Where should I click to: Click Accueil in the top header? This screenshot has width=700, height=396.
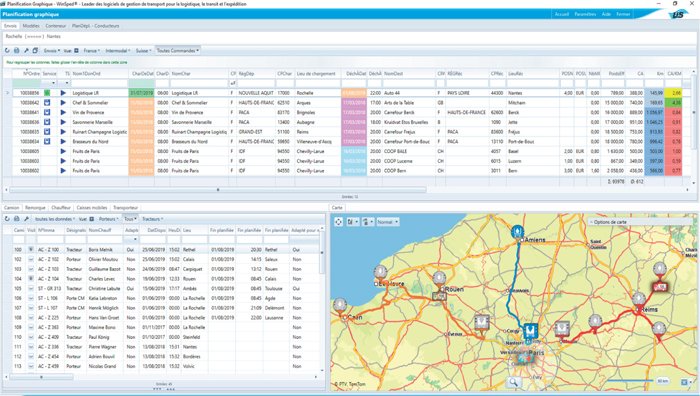pos(562,14)
